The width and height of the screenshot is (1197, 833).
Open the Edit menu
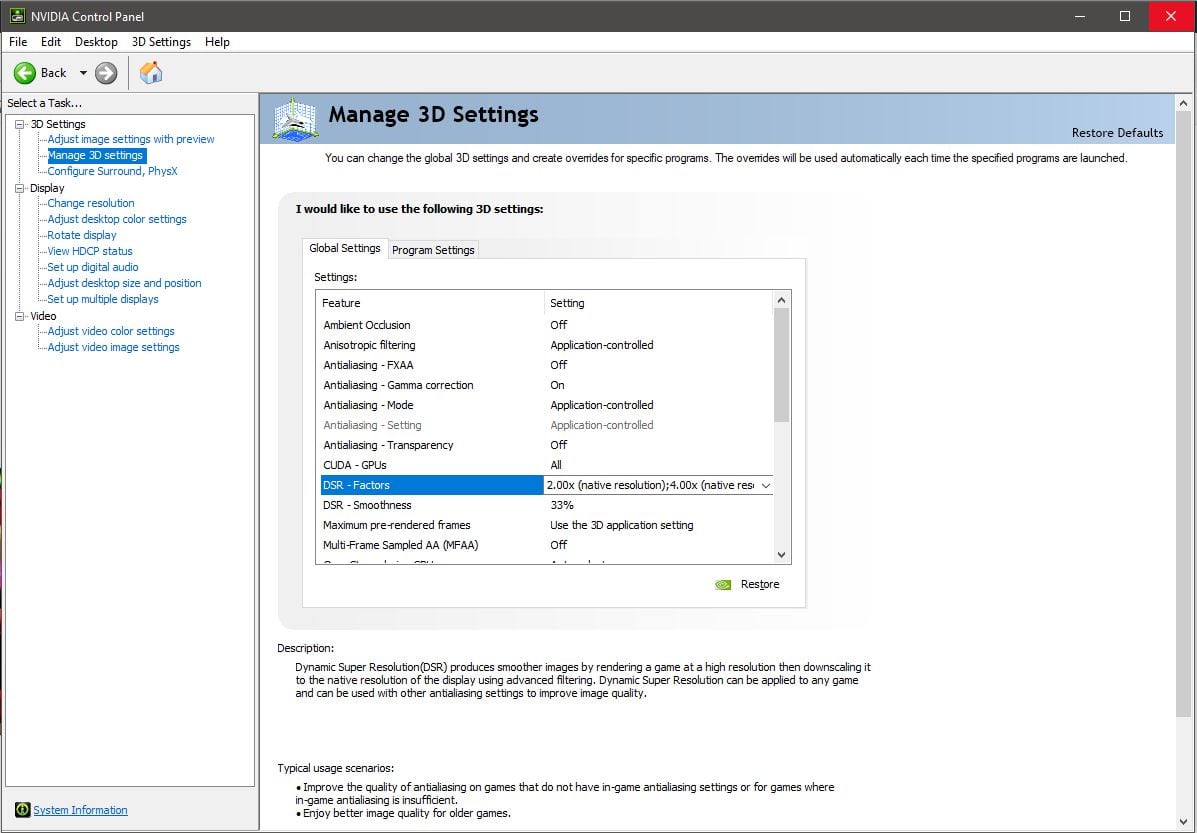(51, 42)
